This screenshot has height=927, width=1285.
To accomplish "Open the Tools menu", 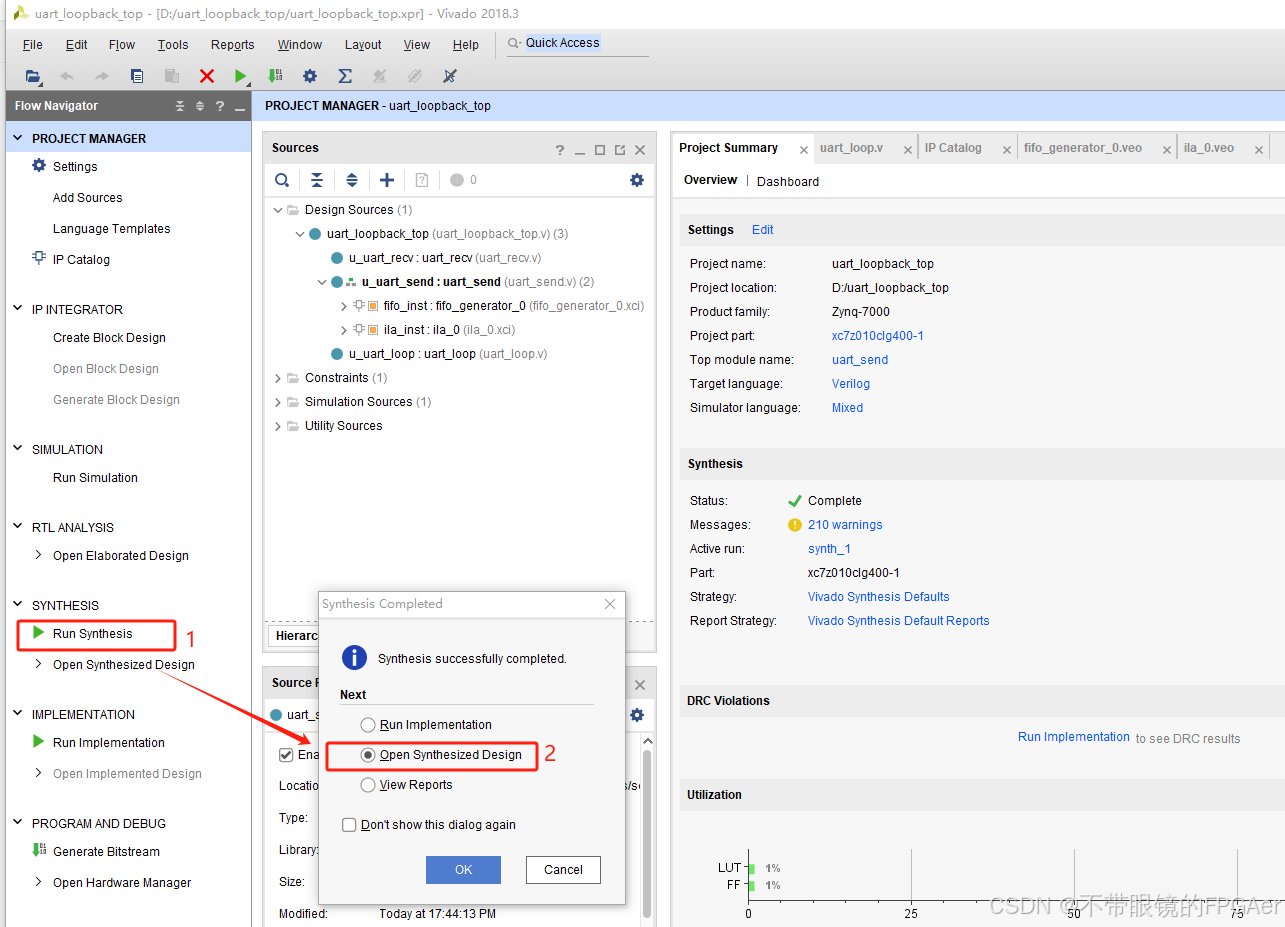I will click(x=173, y=44).
